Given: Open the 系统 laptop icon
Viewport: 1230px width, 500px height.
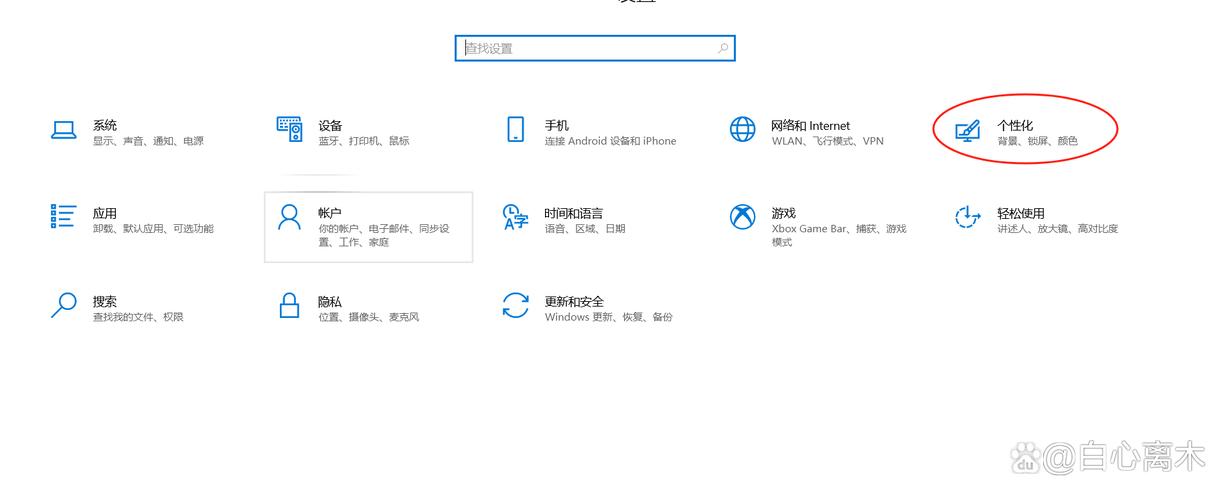Looking at the screenshot, I should point(64,130).
